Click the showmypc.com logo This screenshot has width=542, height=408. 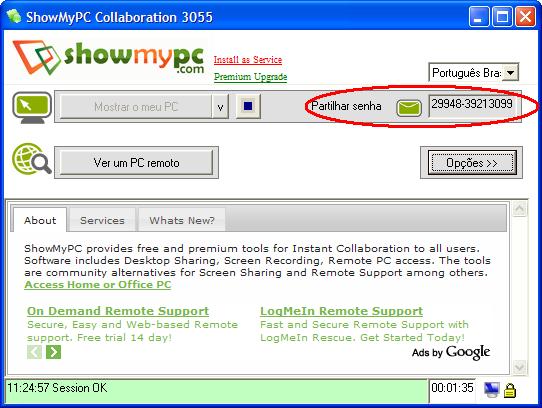tap(109, 57)
